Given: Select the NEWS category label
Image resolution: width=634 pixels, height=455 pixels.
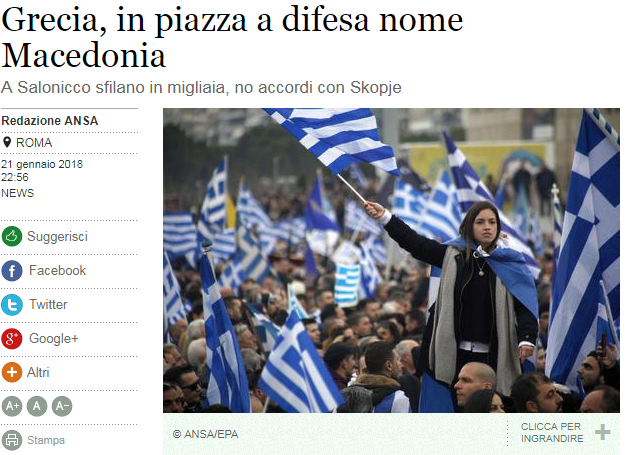Looking at the screenshot, I should pos(17,193).
